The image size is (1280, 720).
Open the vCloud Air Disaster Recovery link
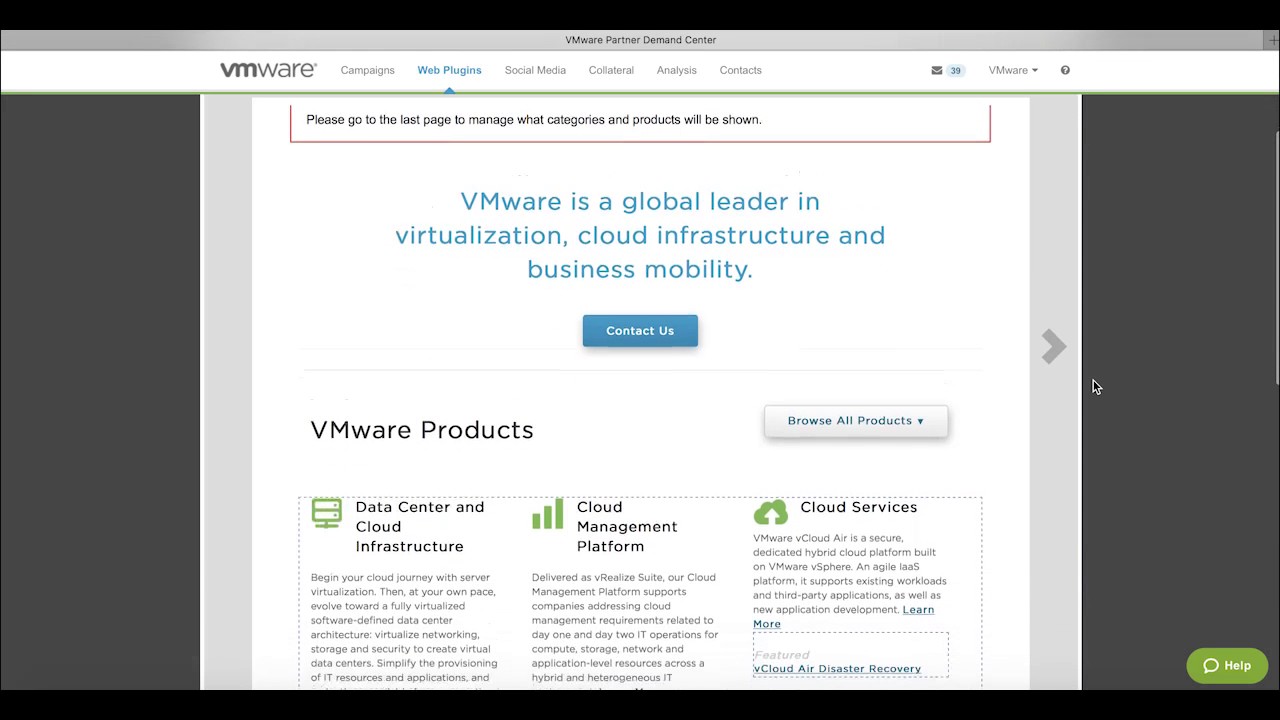point(837,668)
